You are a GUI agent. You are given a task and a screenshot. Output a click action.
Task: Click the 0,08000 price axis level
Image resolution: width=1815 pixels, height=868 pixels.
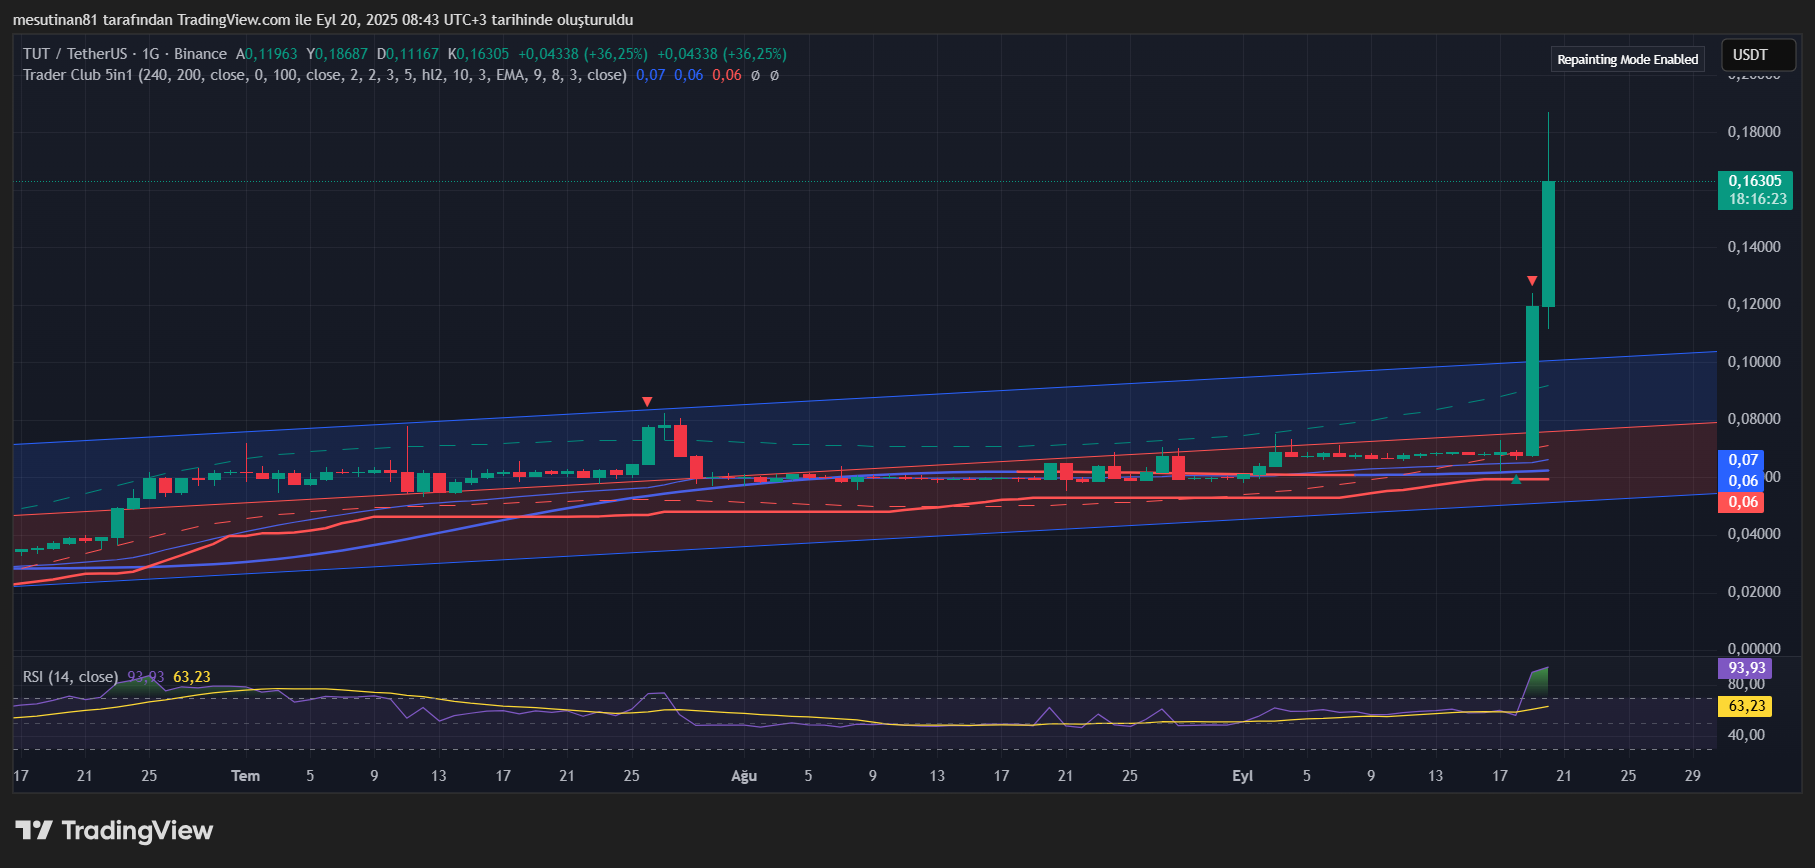pyautogui.click(x=1754, y=419)
